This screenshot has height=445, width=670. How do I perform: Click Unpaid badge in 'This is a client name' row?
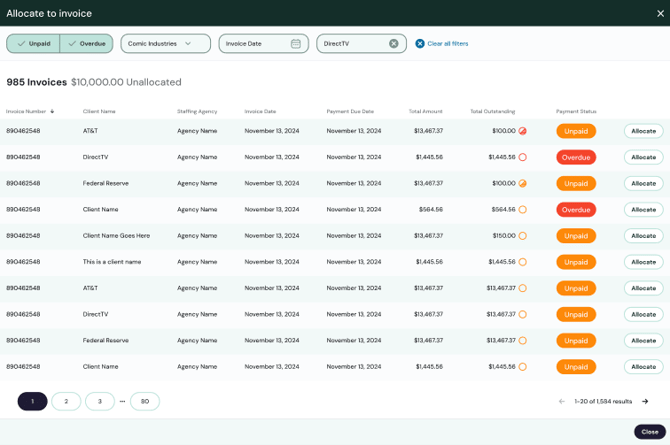click(576, 262)
